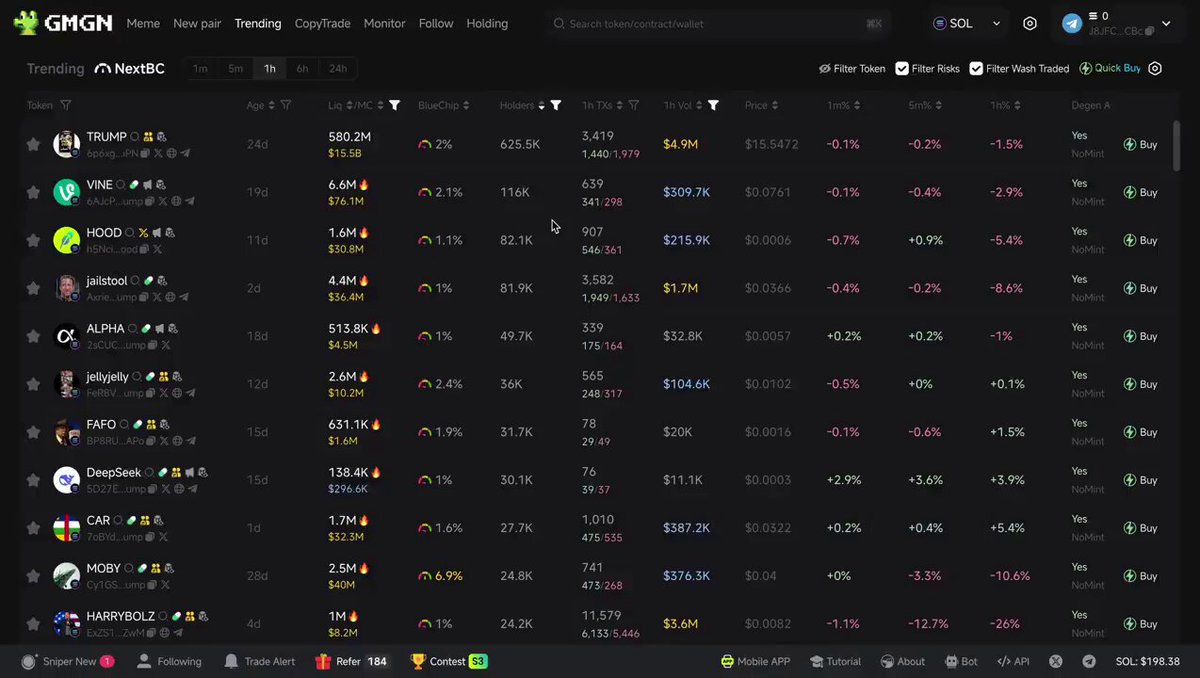The width and height of the screenshot is (1200, 678).
Task: Open the hexagon settings icon in the header
Action: tap(1030, 23)
